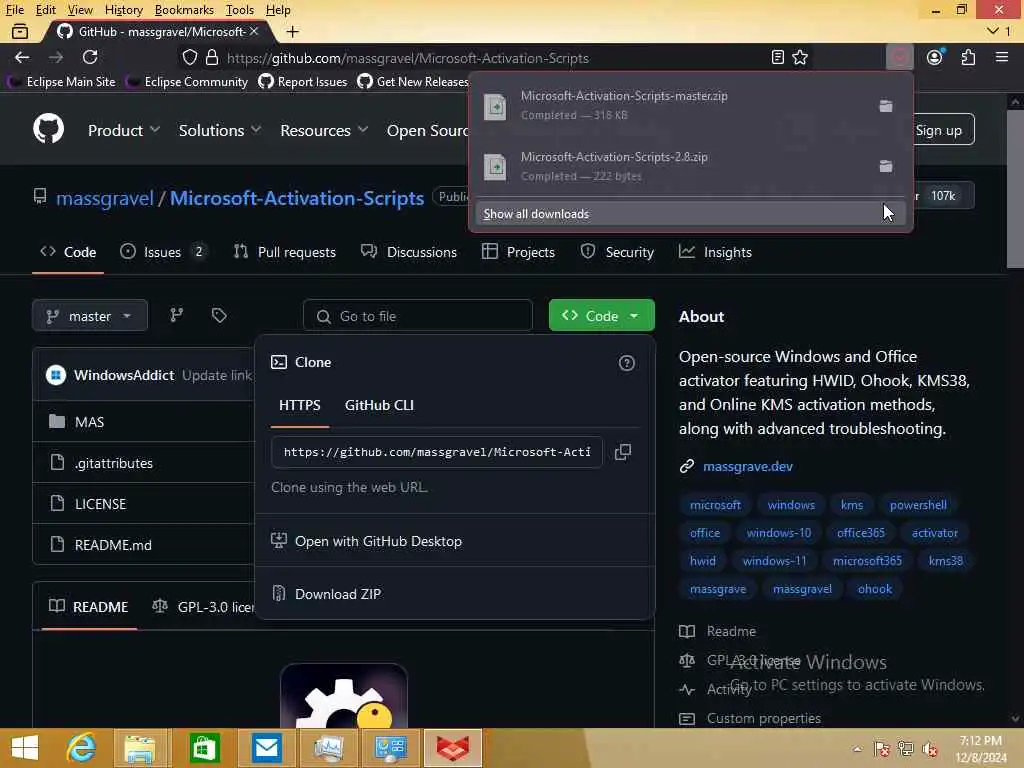Viewport: 1024px width, 768px height.
Task: Open the Insights tab
Action: (715, 252)
